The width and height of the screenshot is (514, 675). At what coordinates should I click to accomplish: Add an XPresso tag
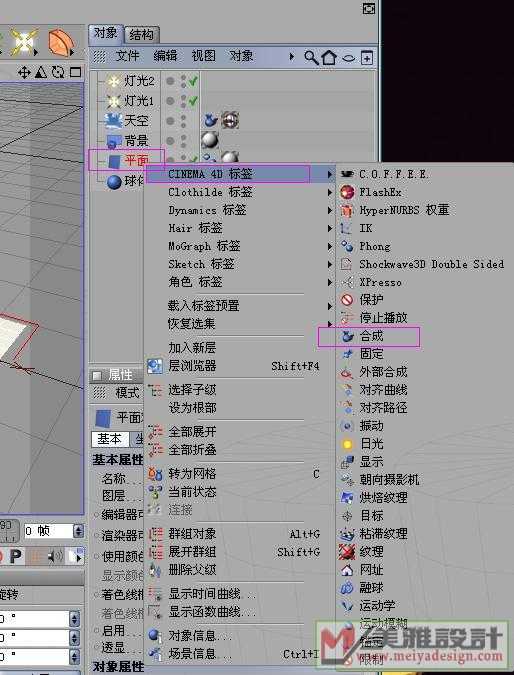pos(371,282)
